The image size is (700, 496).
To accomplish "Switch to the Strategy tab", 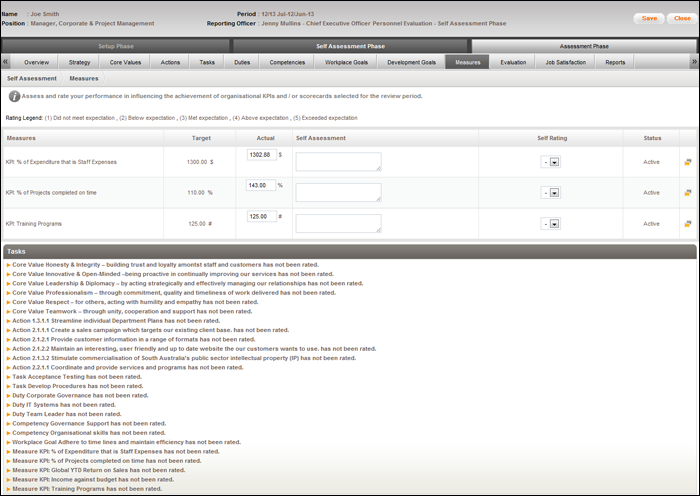I will [79, 63].
